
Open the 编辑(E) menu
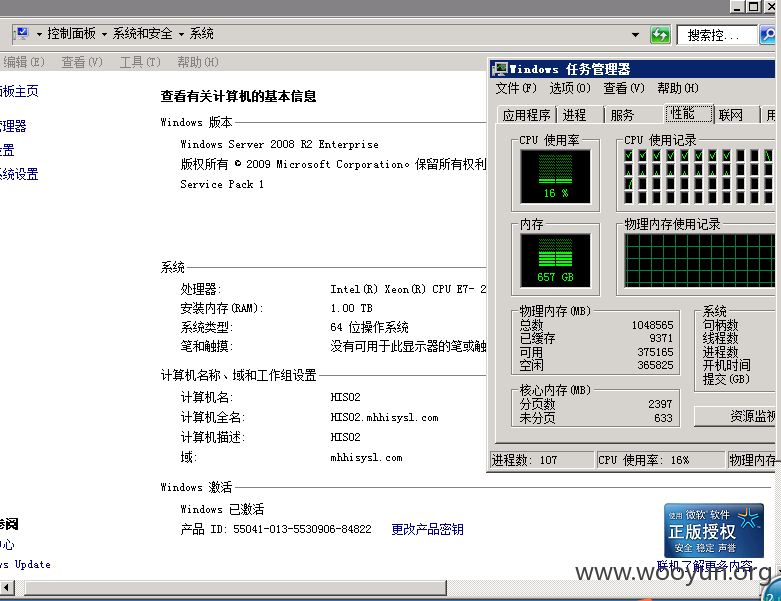pyautogui.click(x=23, y=62)
